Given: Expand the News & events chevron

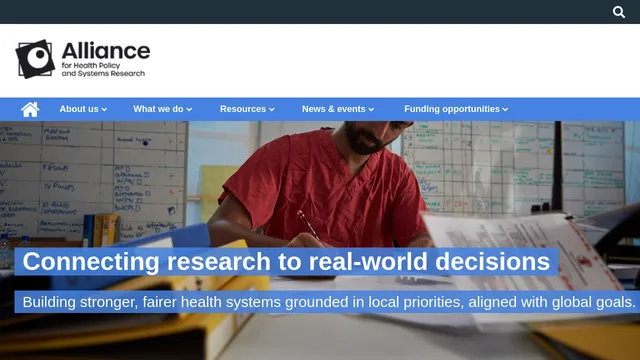Looking at the screenshot, I should tap(371, 109).
